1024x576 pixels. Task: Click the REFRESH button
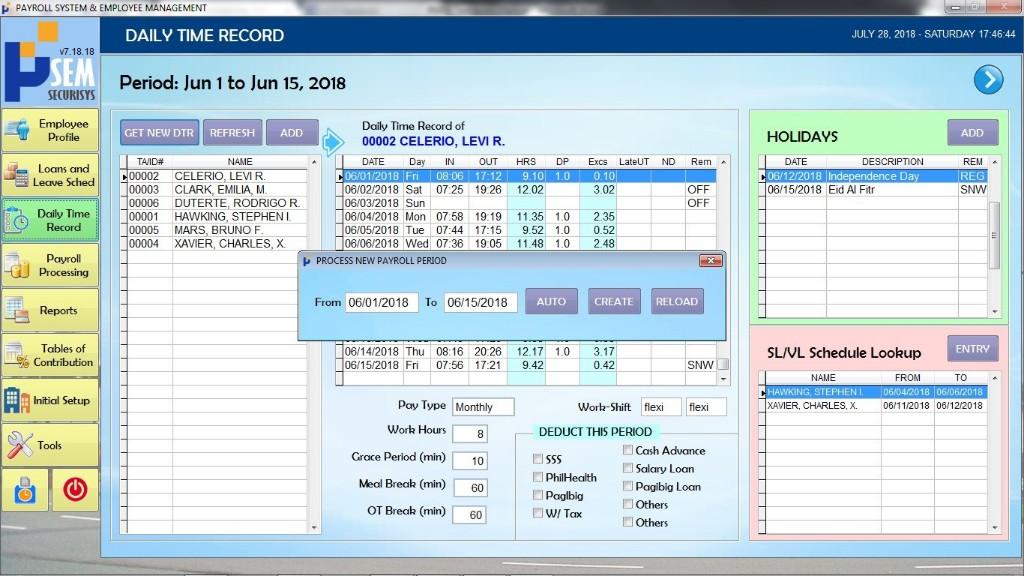[232, 133]
